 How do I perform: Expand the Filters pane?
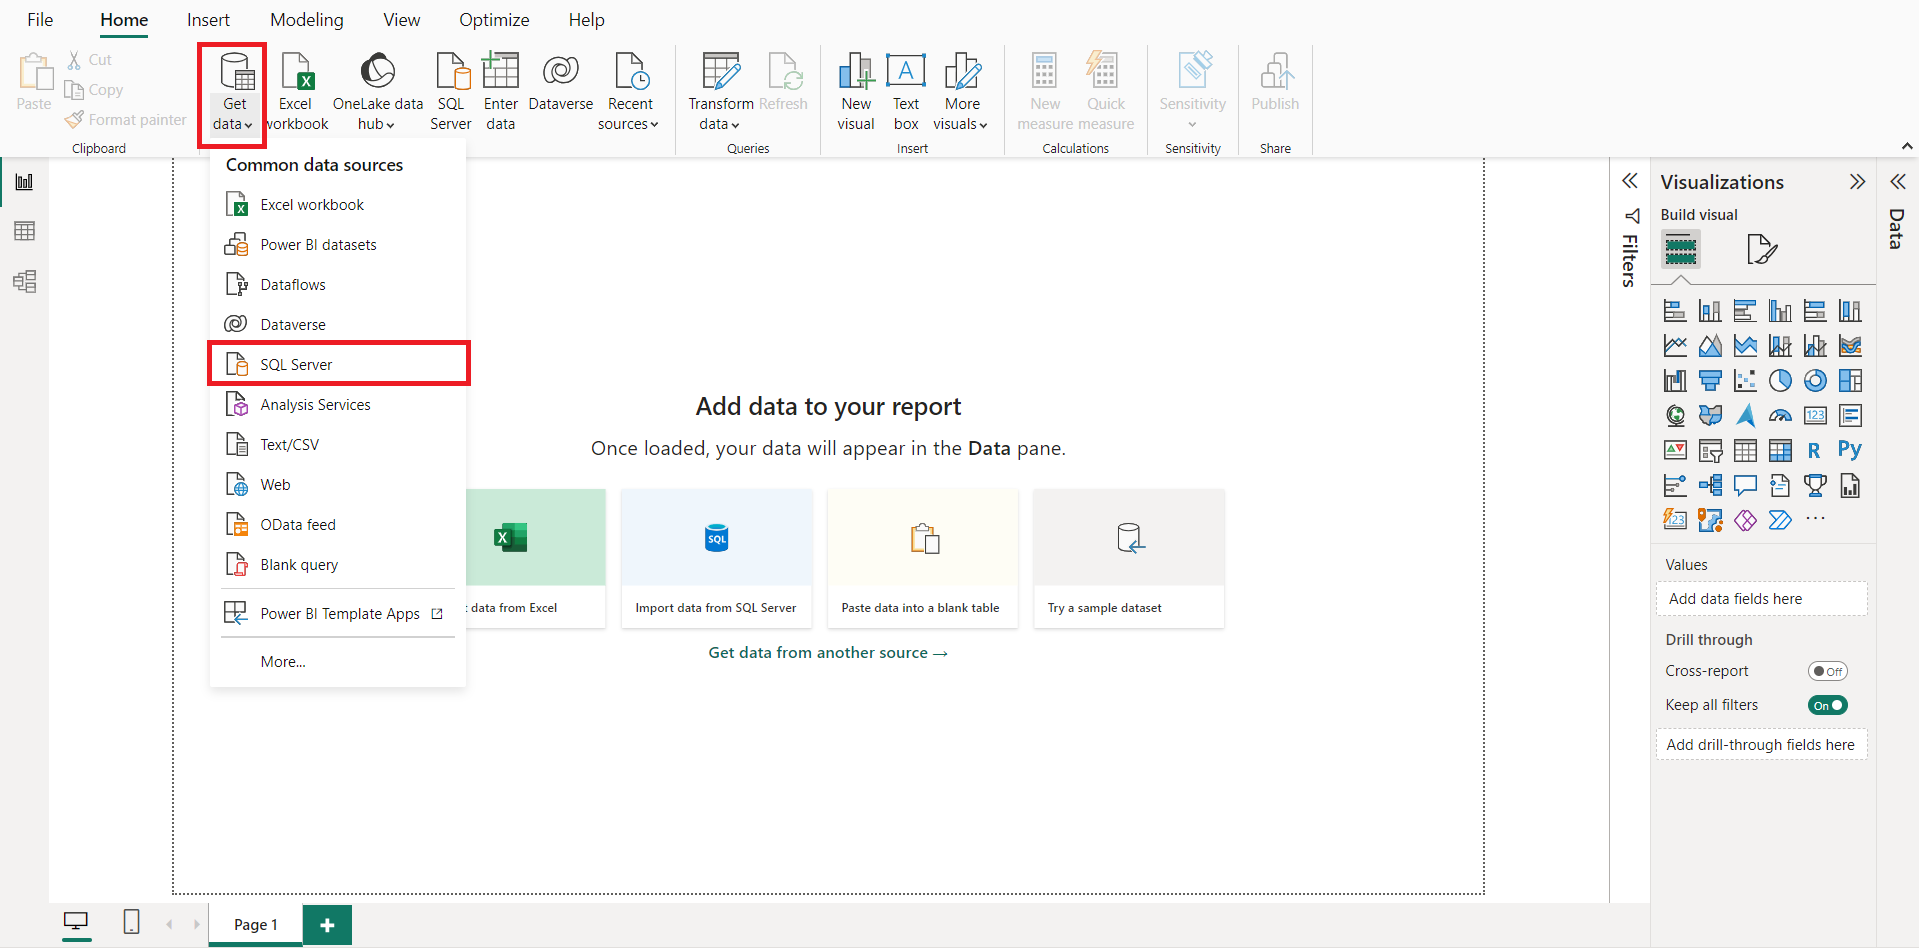click(x=1630, y=181)
